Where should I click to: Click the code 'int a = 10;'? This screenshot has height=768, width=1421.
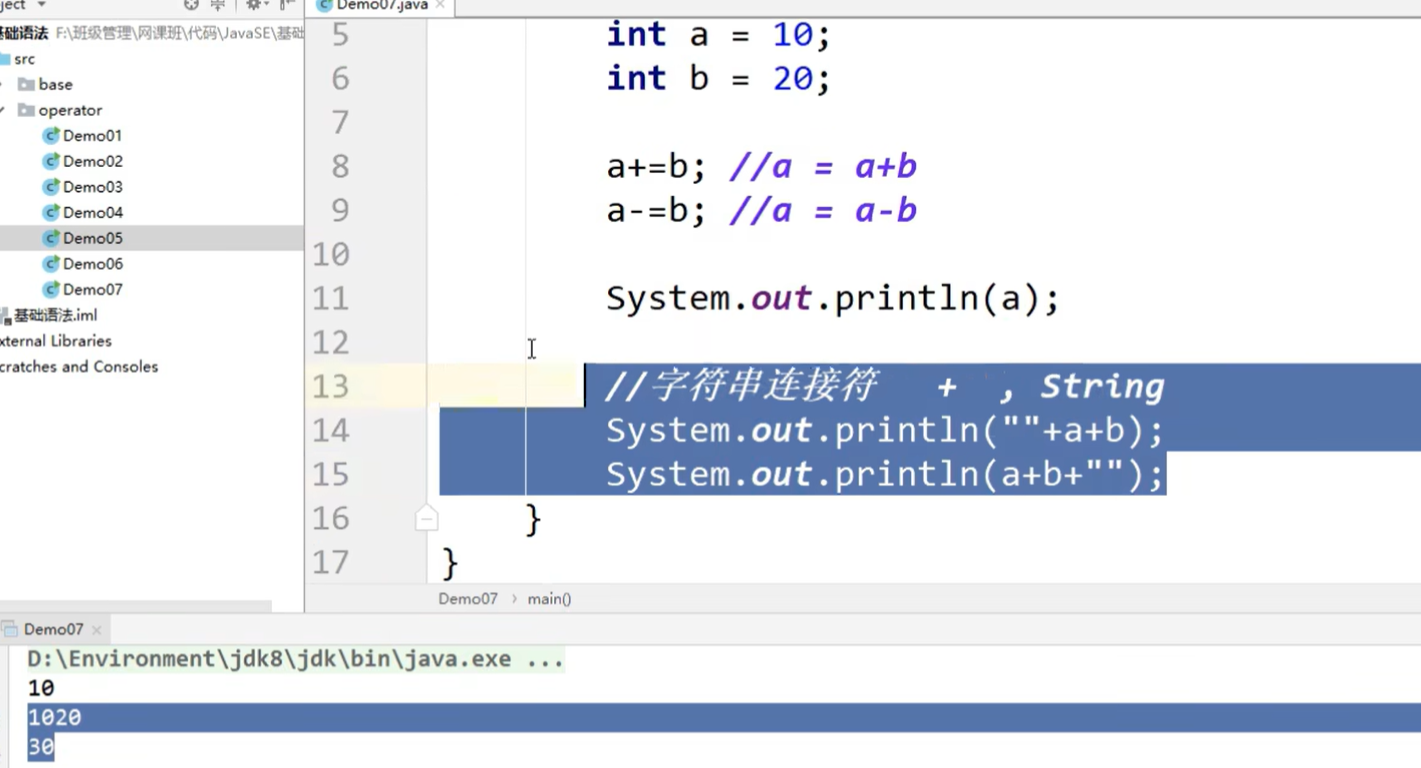[x=718, y=35]
